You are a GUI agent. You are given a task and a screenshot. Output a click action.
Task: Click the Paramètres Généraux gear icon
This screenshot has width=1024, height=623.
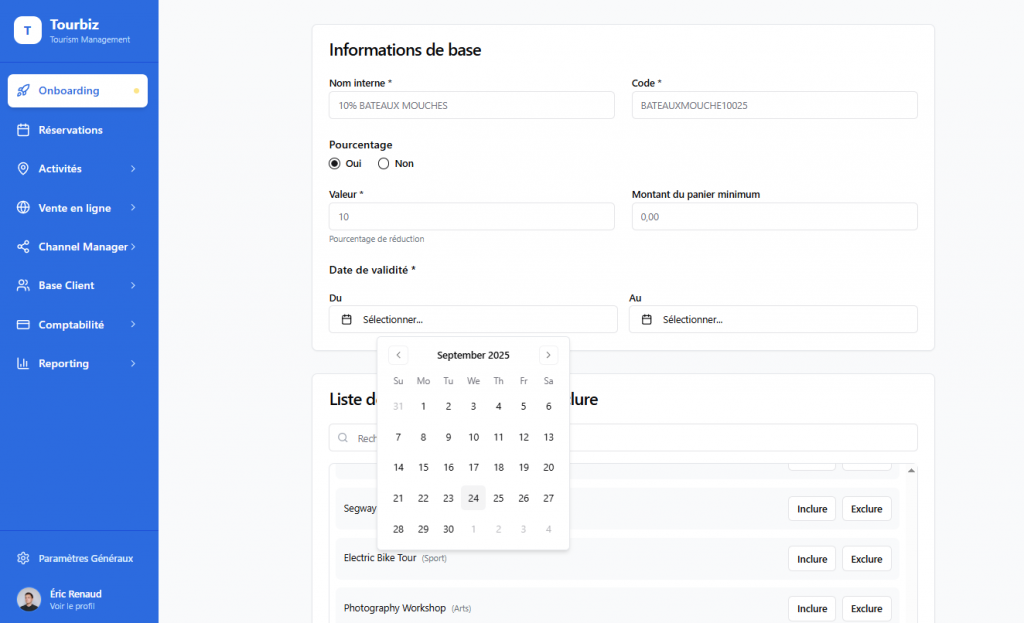click(x=23, y=558)
